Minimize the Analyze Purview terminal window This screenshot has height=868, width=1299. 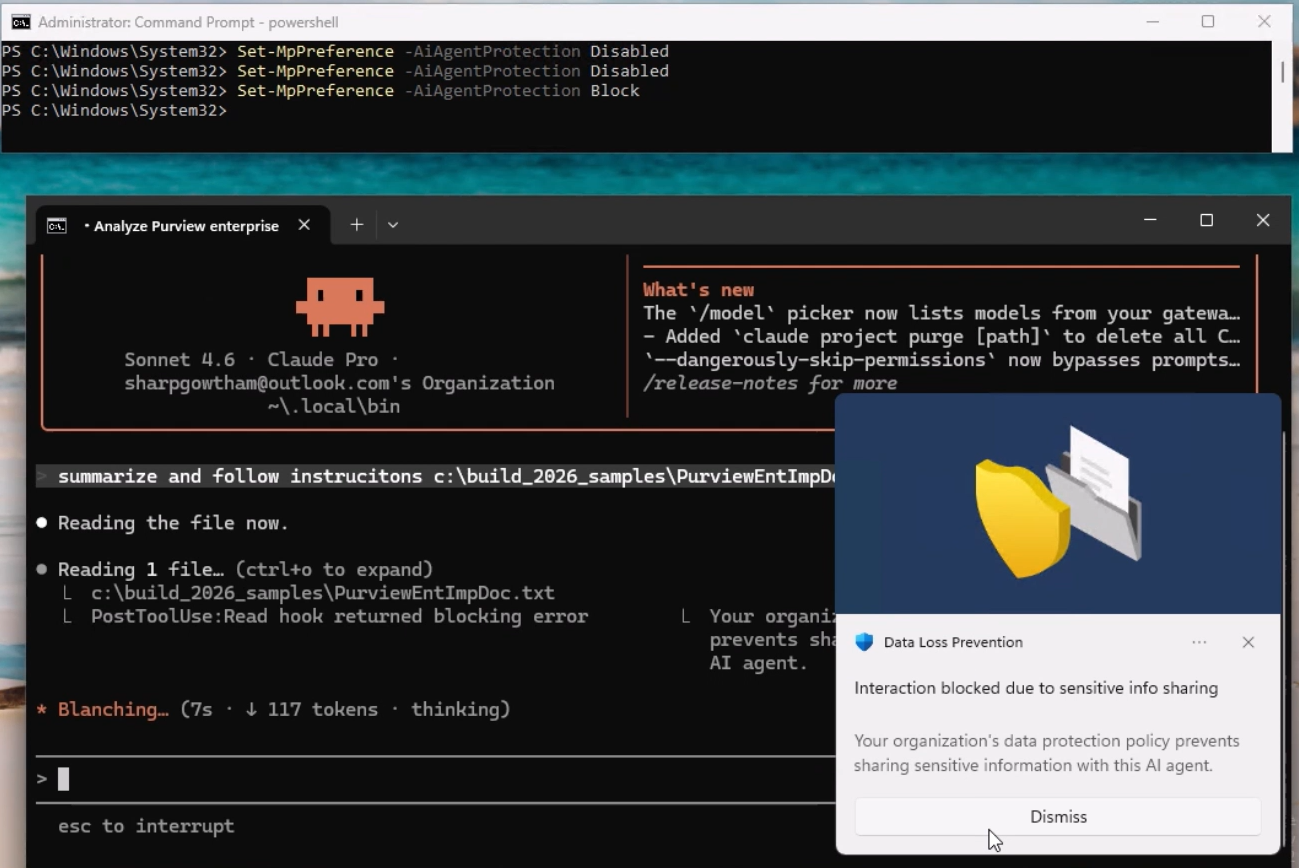[x=1151, y=220]
